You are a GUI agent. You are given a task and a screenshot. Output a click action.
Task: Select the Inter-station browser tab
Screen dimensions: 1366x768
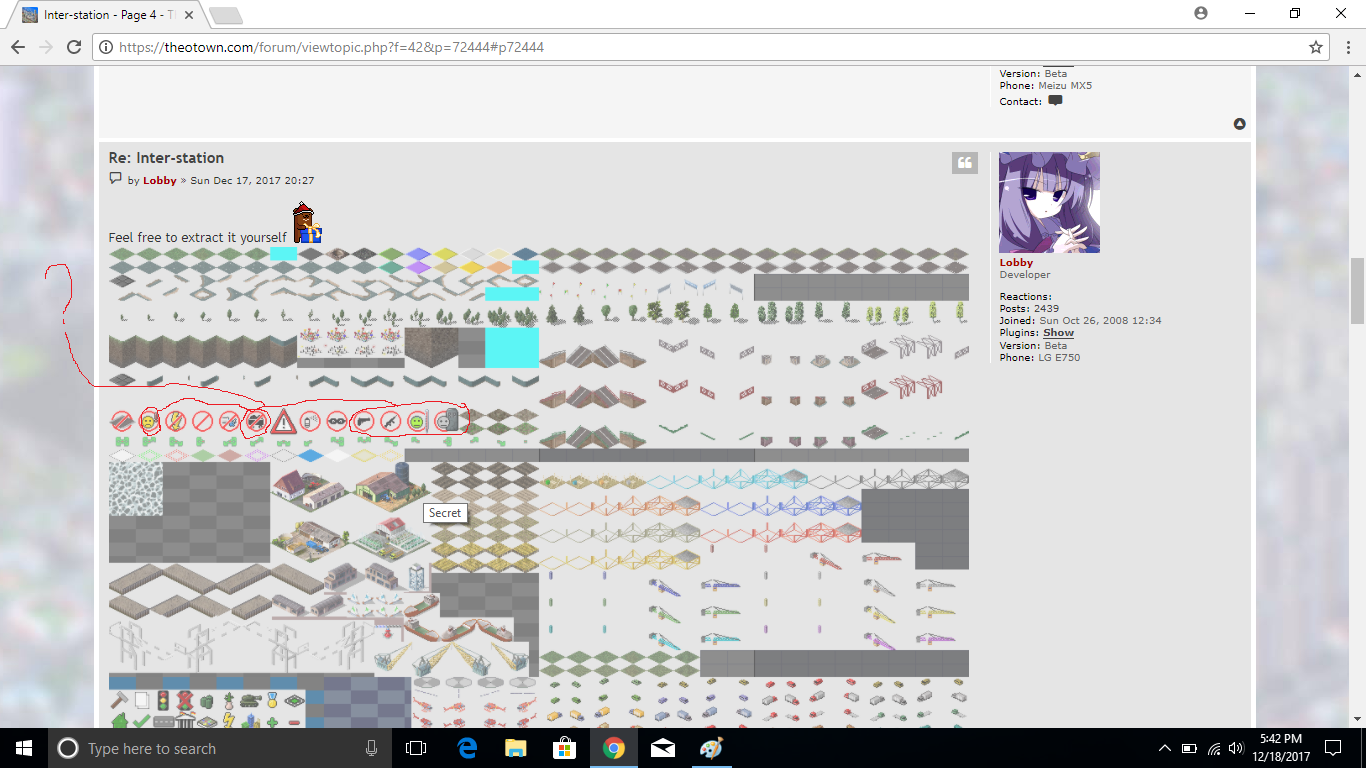click(x=106, y=15)
